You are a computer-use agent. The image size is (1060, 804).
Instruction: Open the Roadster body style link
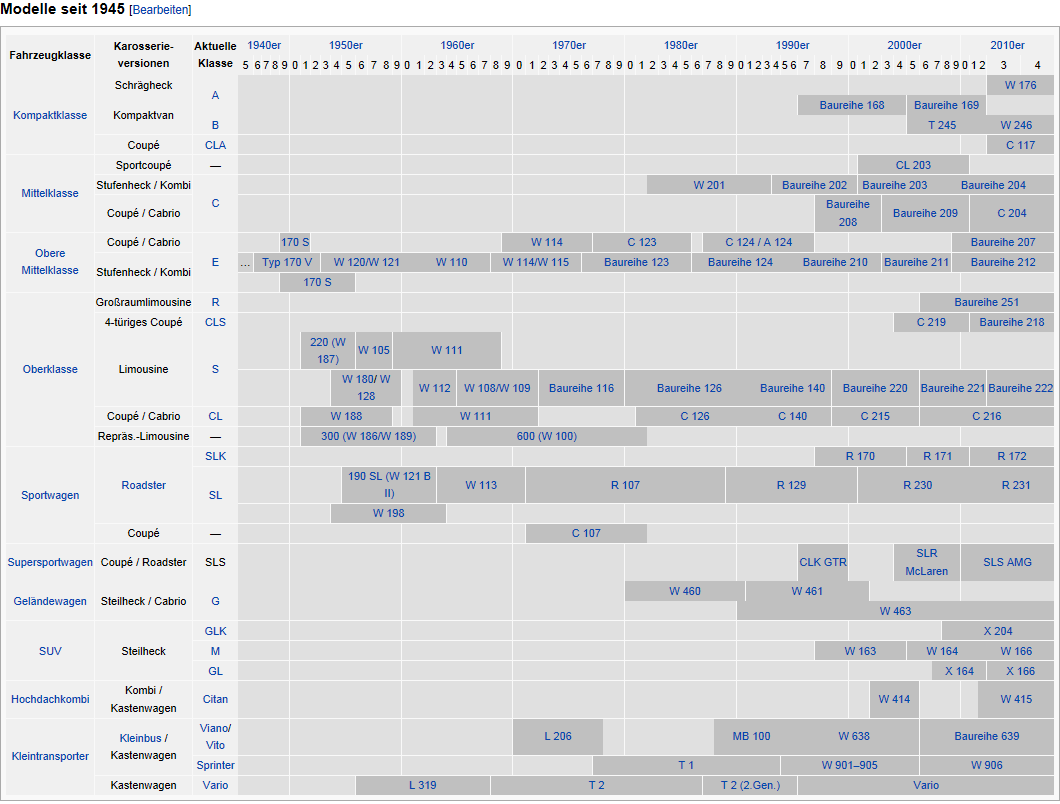[x=143, y=485]
